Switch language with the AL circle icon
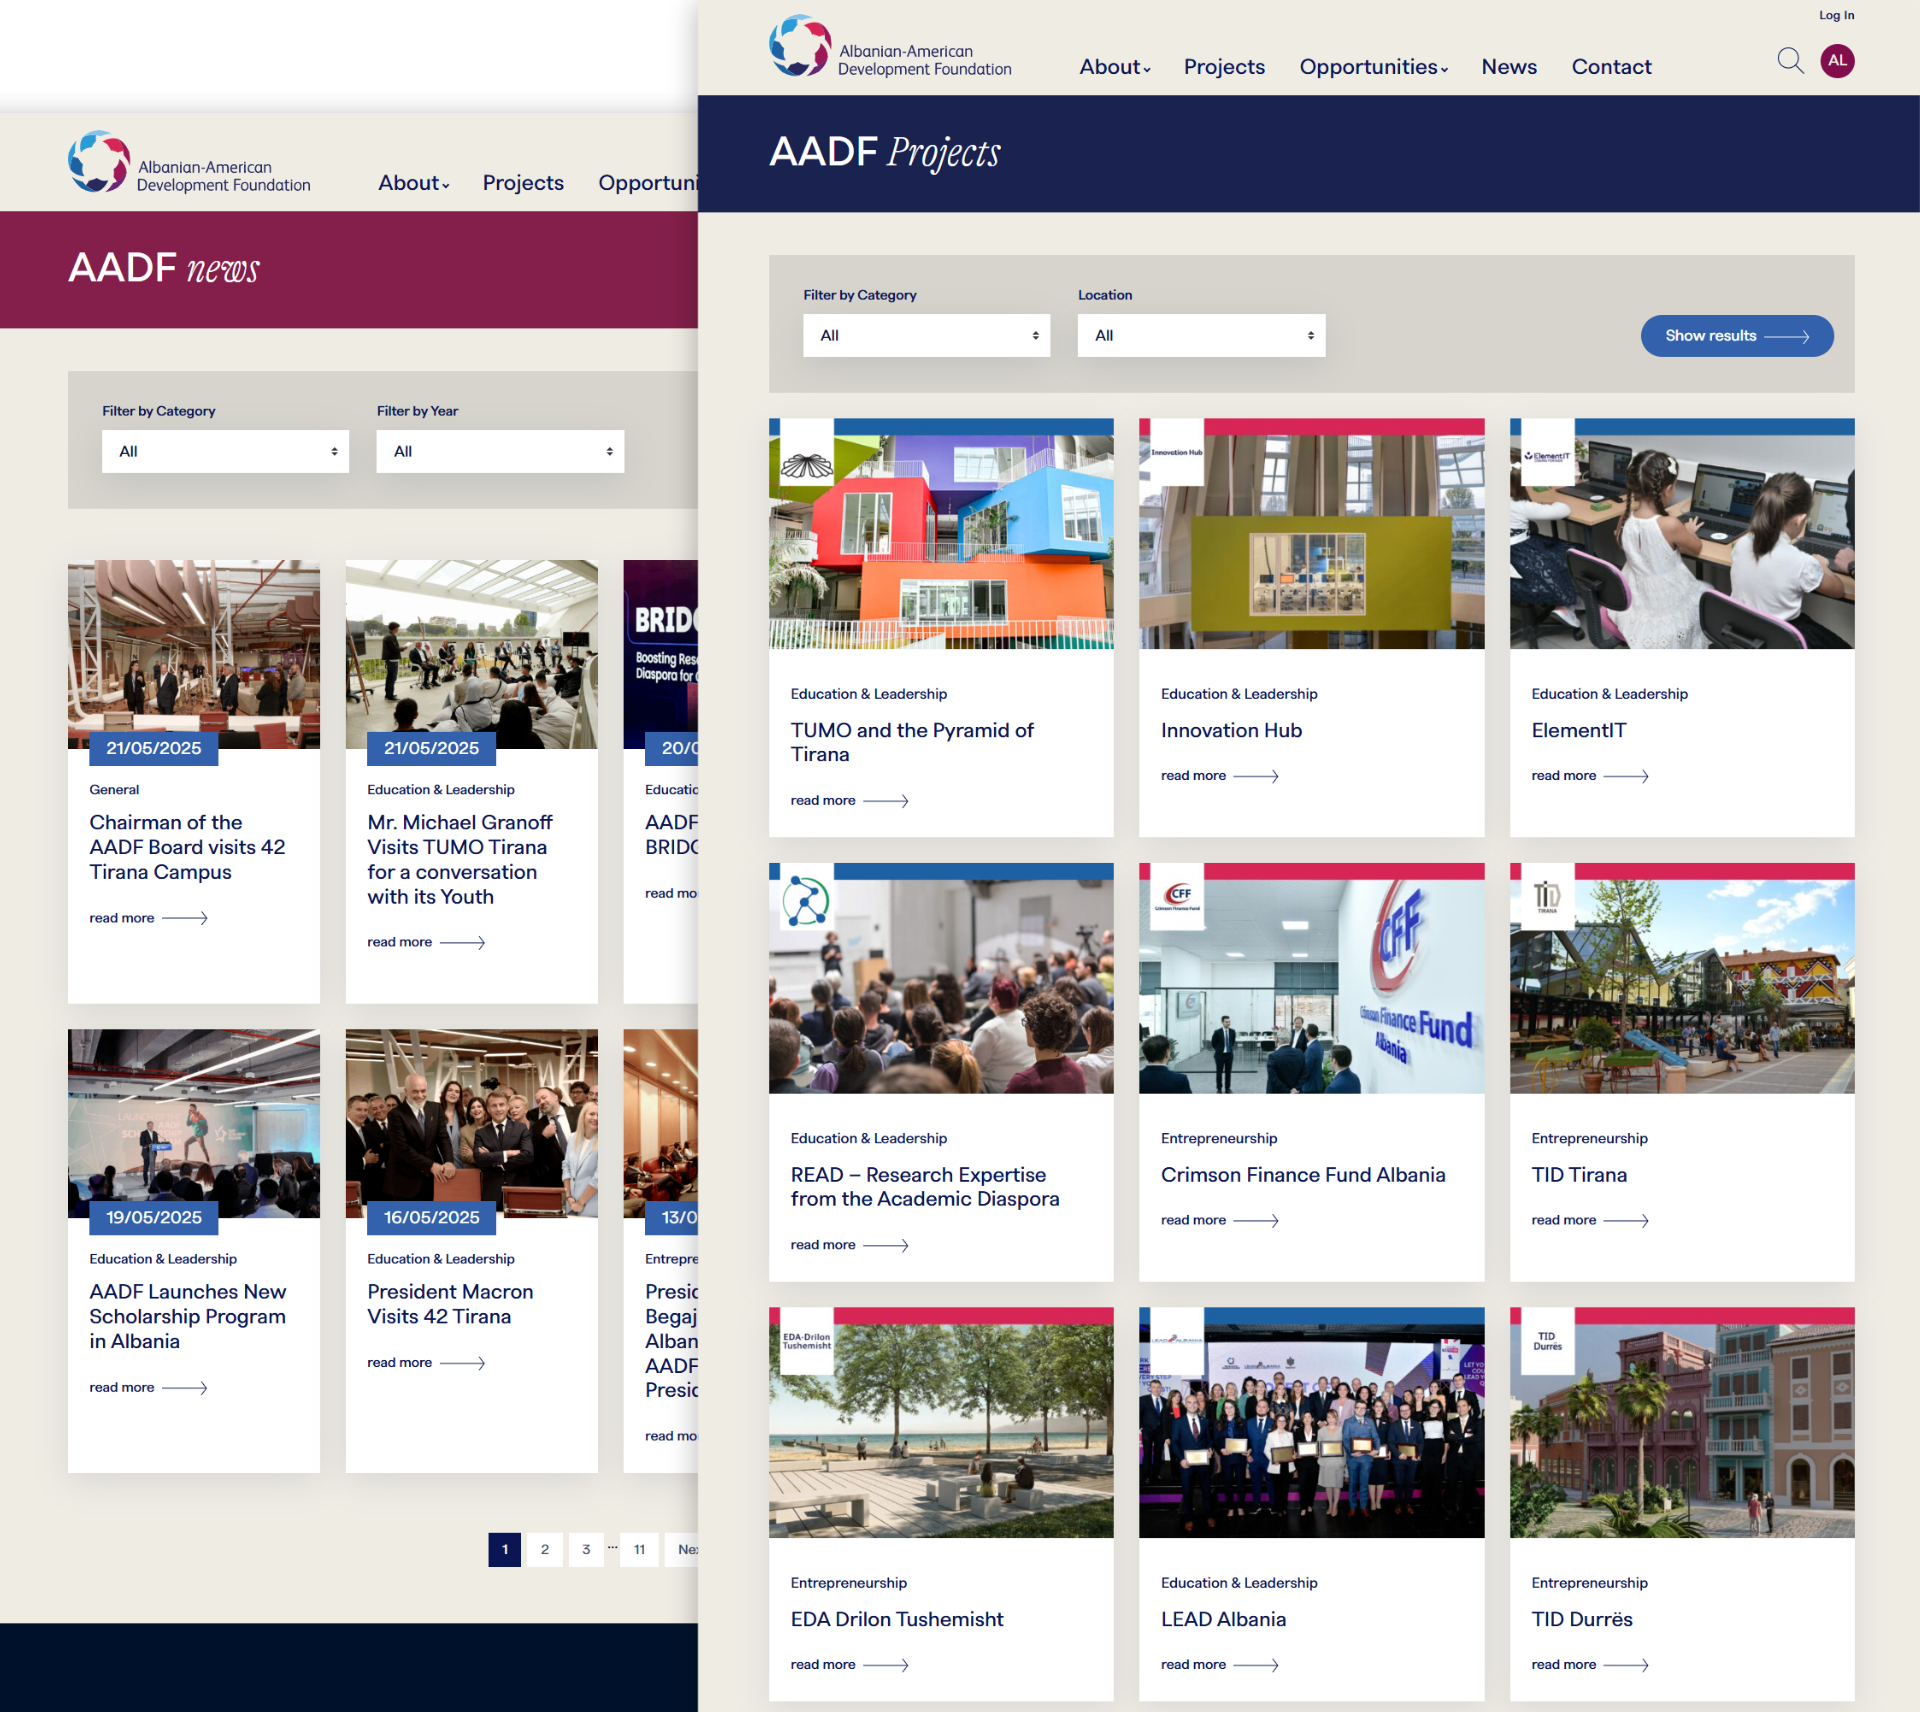The width and height of the screenshot is (1920, 1712). (x=1837, y=61)
